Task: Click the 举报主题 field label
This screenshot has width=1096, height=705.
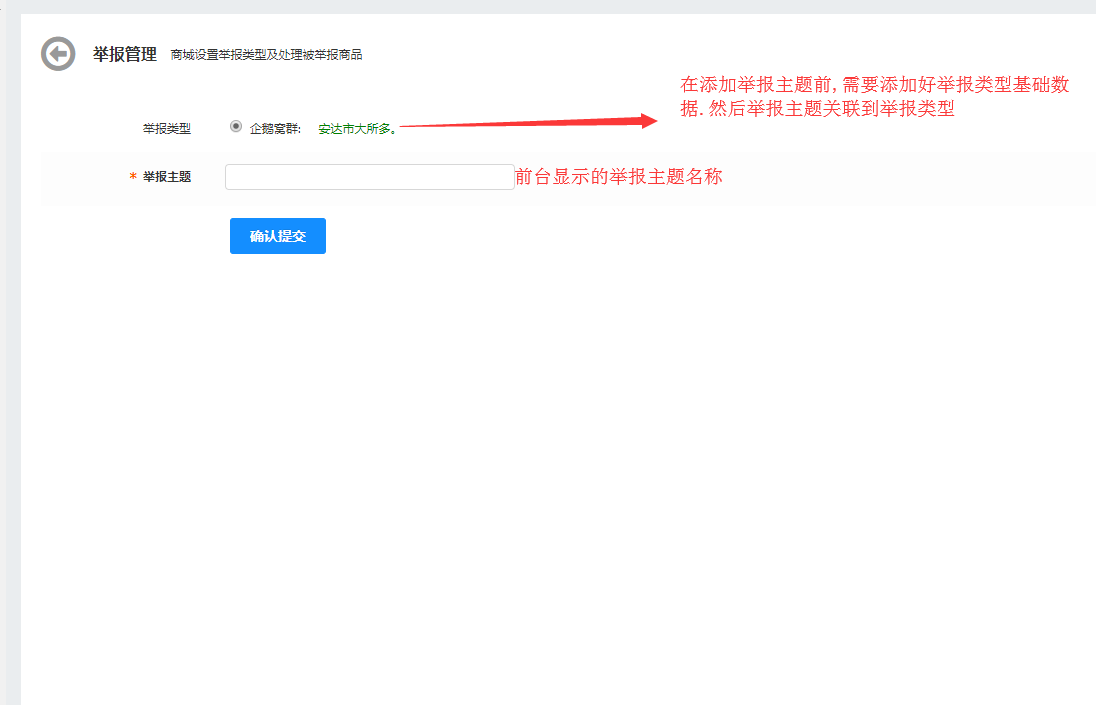Action: point(167,177)
